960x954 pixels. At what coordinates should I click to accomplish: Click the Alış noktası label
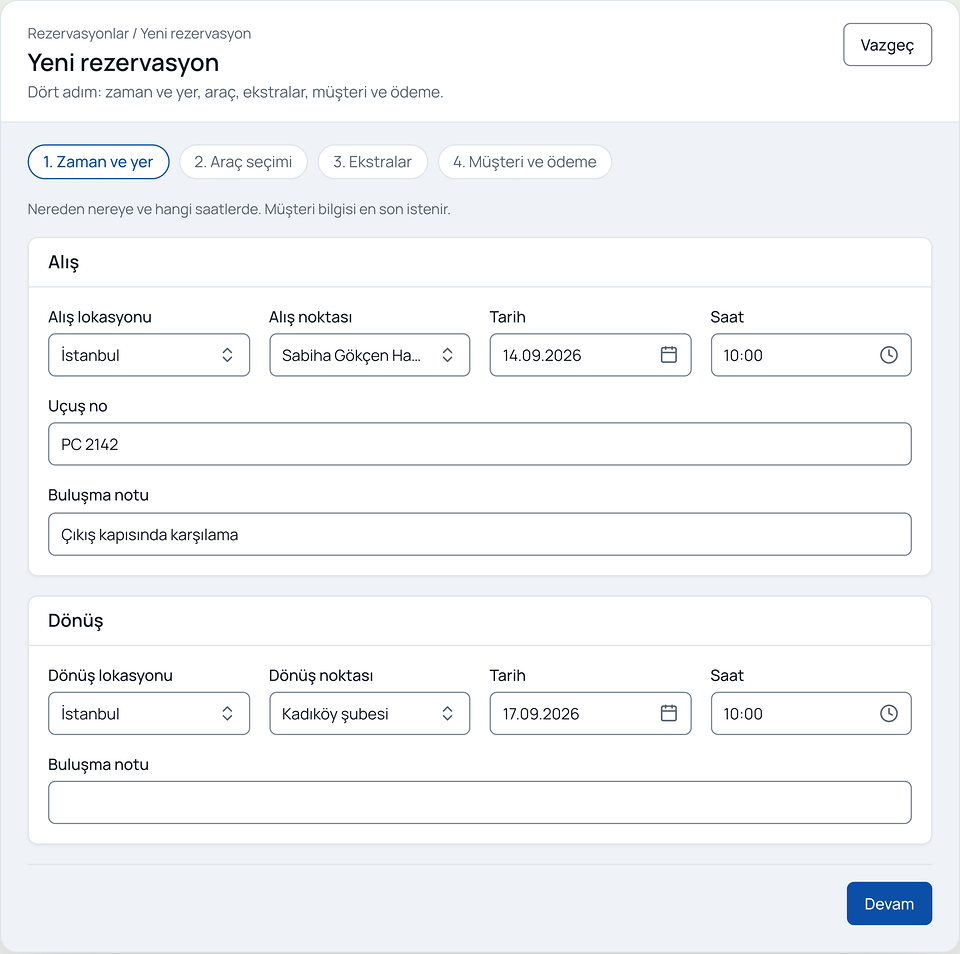[310, 317]
